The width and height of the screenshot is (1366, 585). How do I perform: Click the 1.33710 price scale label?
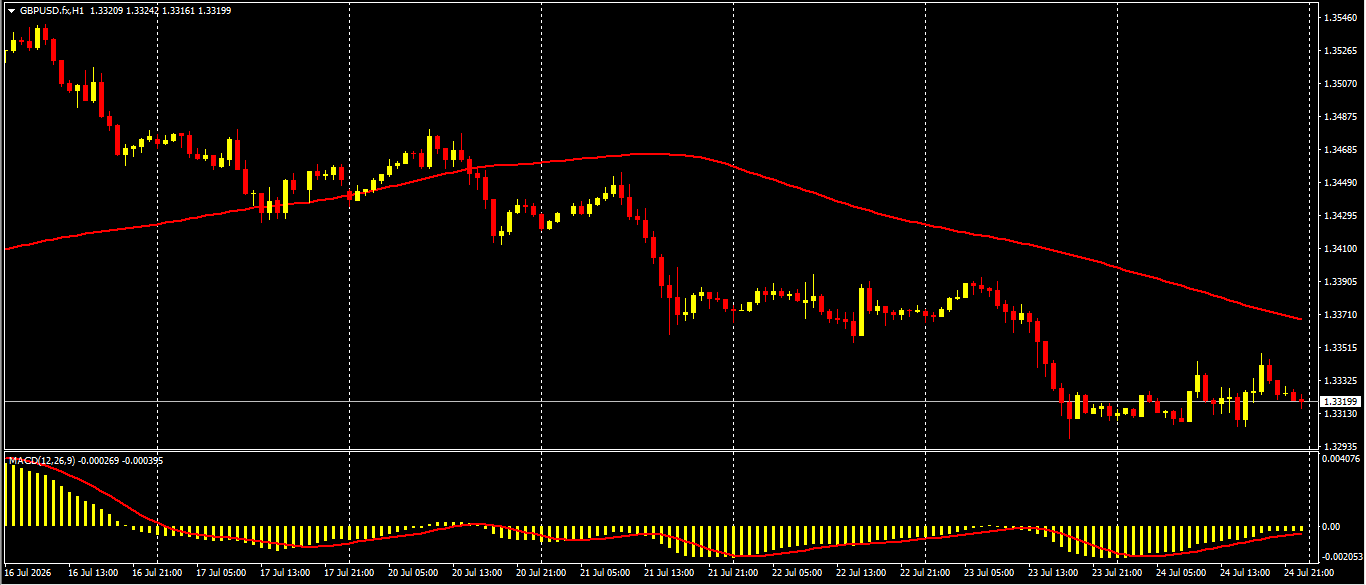tap(1341, 315)
